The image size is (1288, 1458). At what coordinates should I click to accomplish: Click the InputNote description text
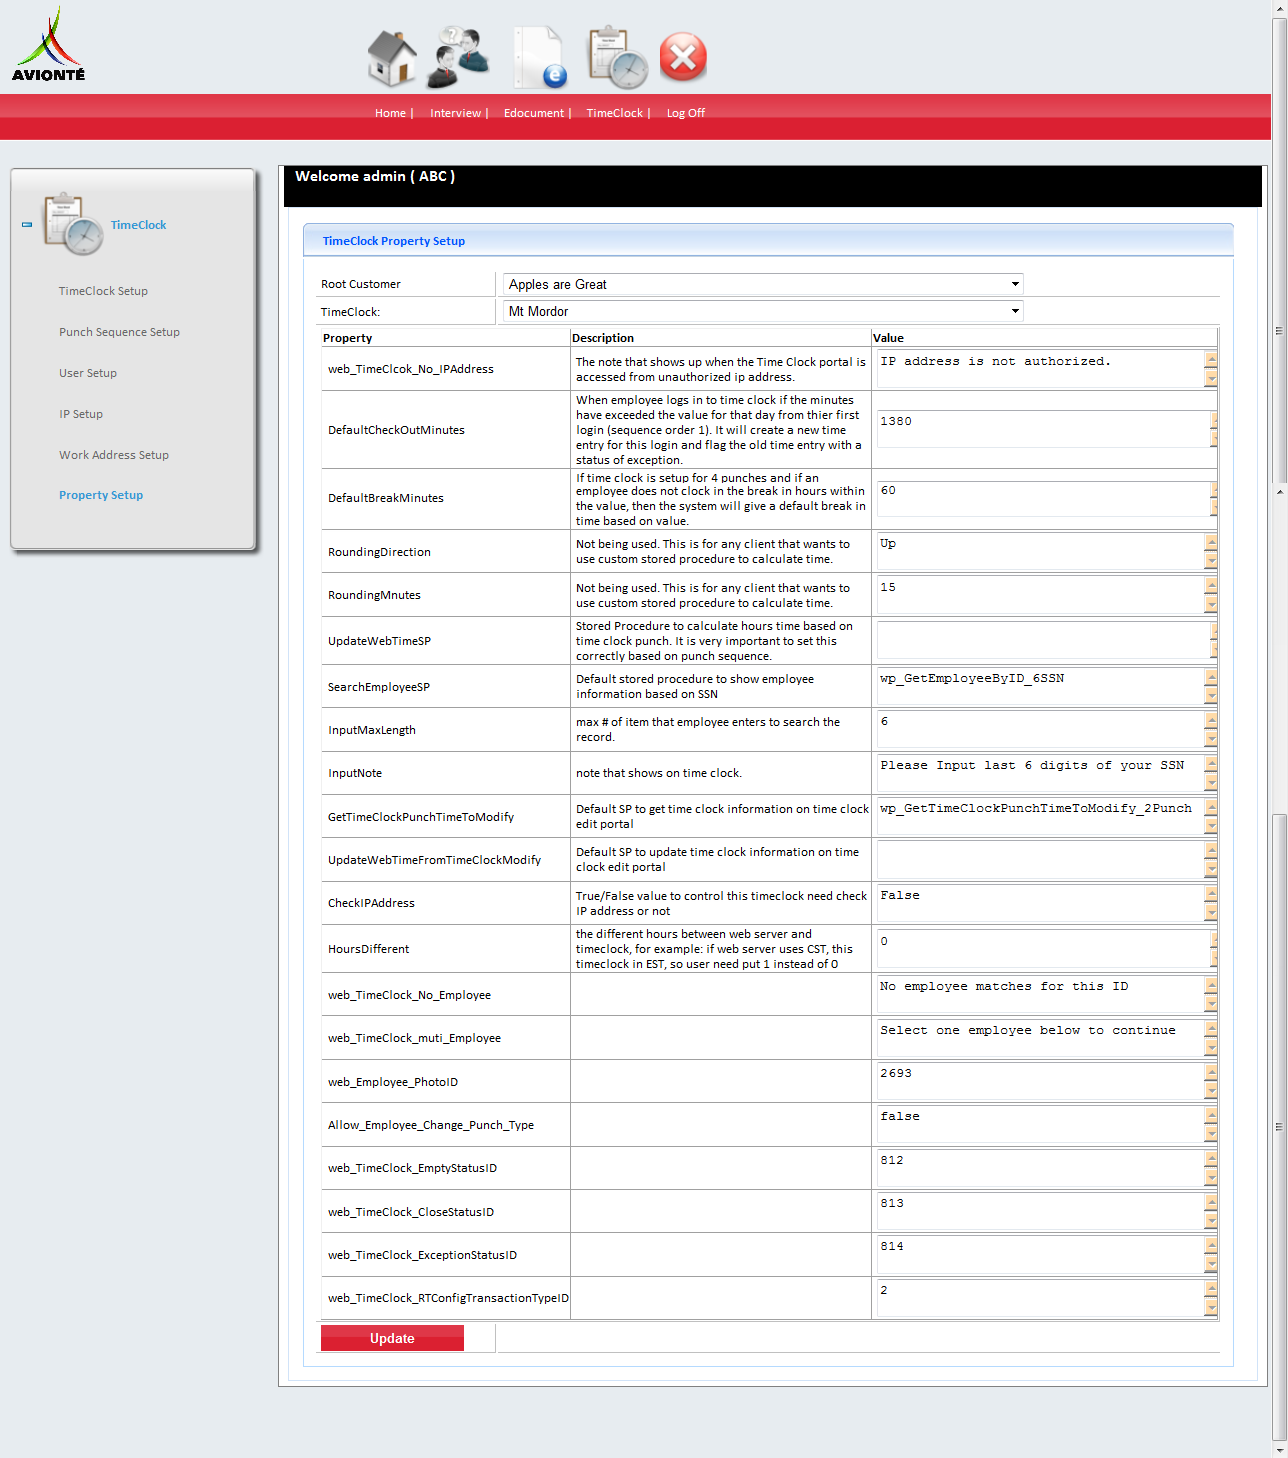tap(658, 773)
